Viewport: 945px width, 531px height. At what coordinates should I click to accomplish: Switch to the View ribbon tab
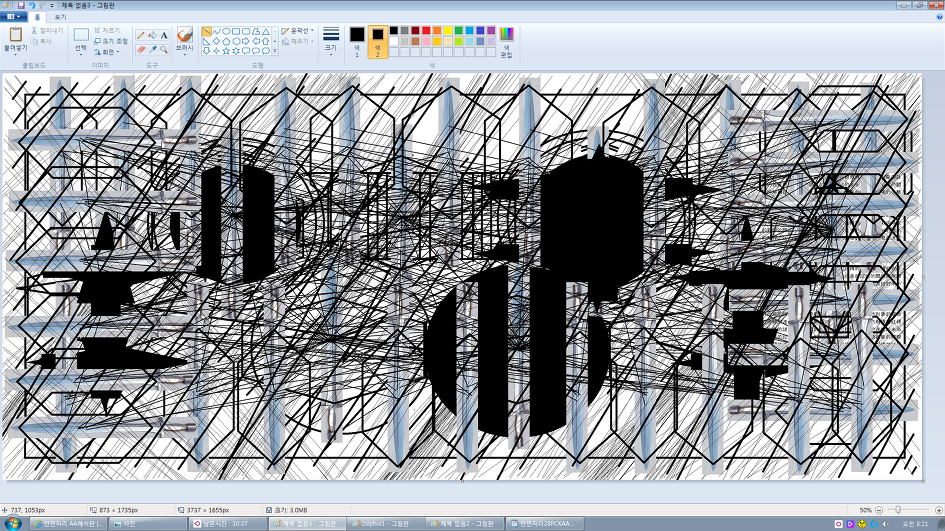coord(60,17)
